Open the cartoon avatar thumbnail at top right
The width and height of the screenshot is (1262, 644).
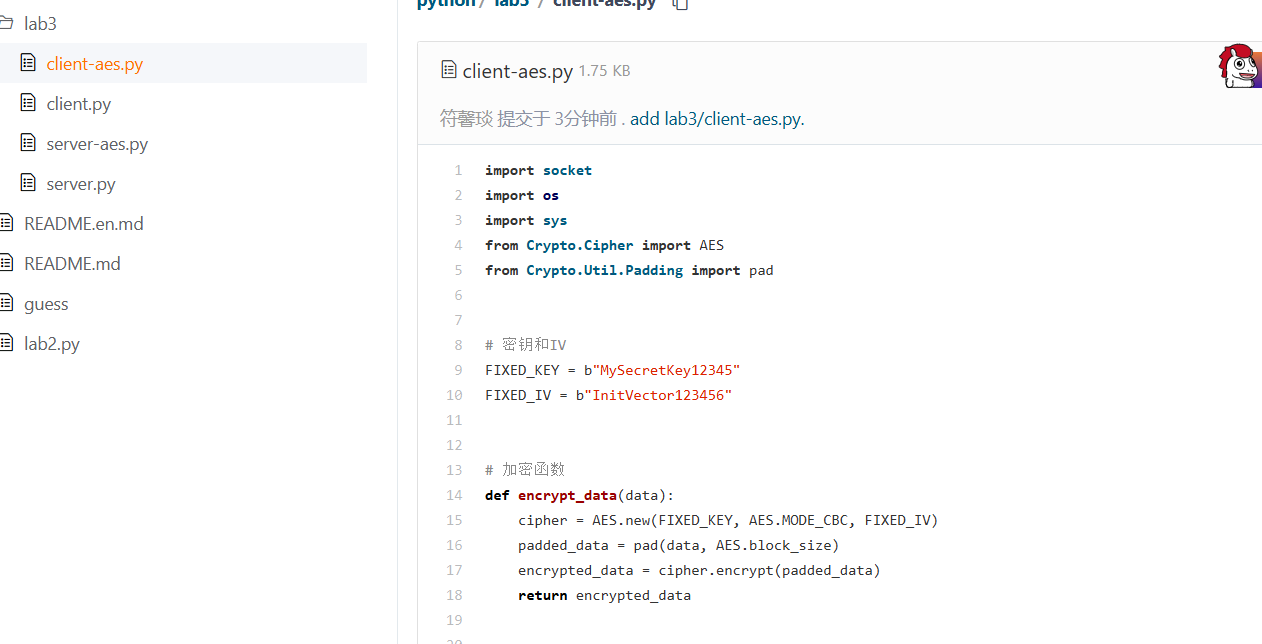click(x=1238, y=66)
